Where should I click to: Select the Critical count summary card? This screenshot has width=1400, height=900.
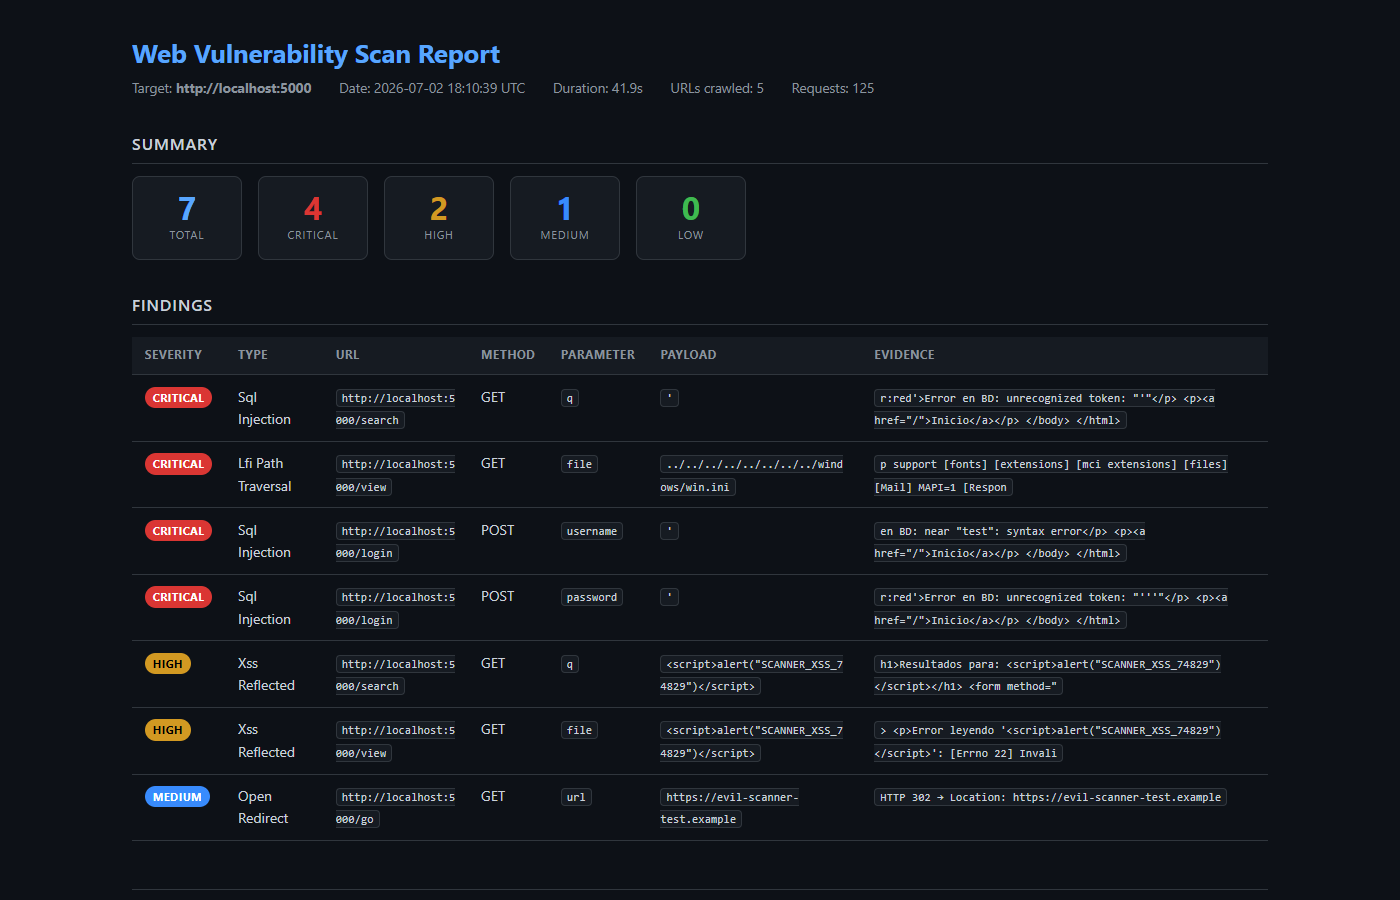(313, 218)
